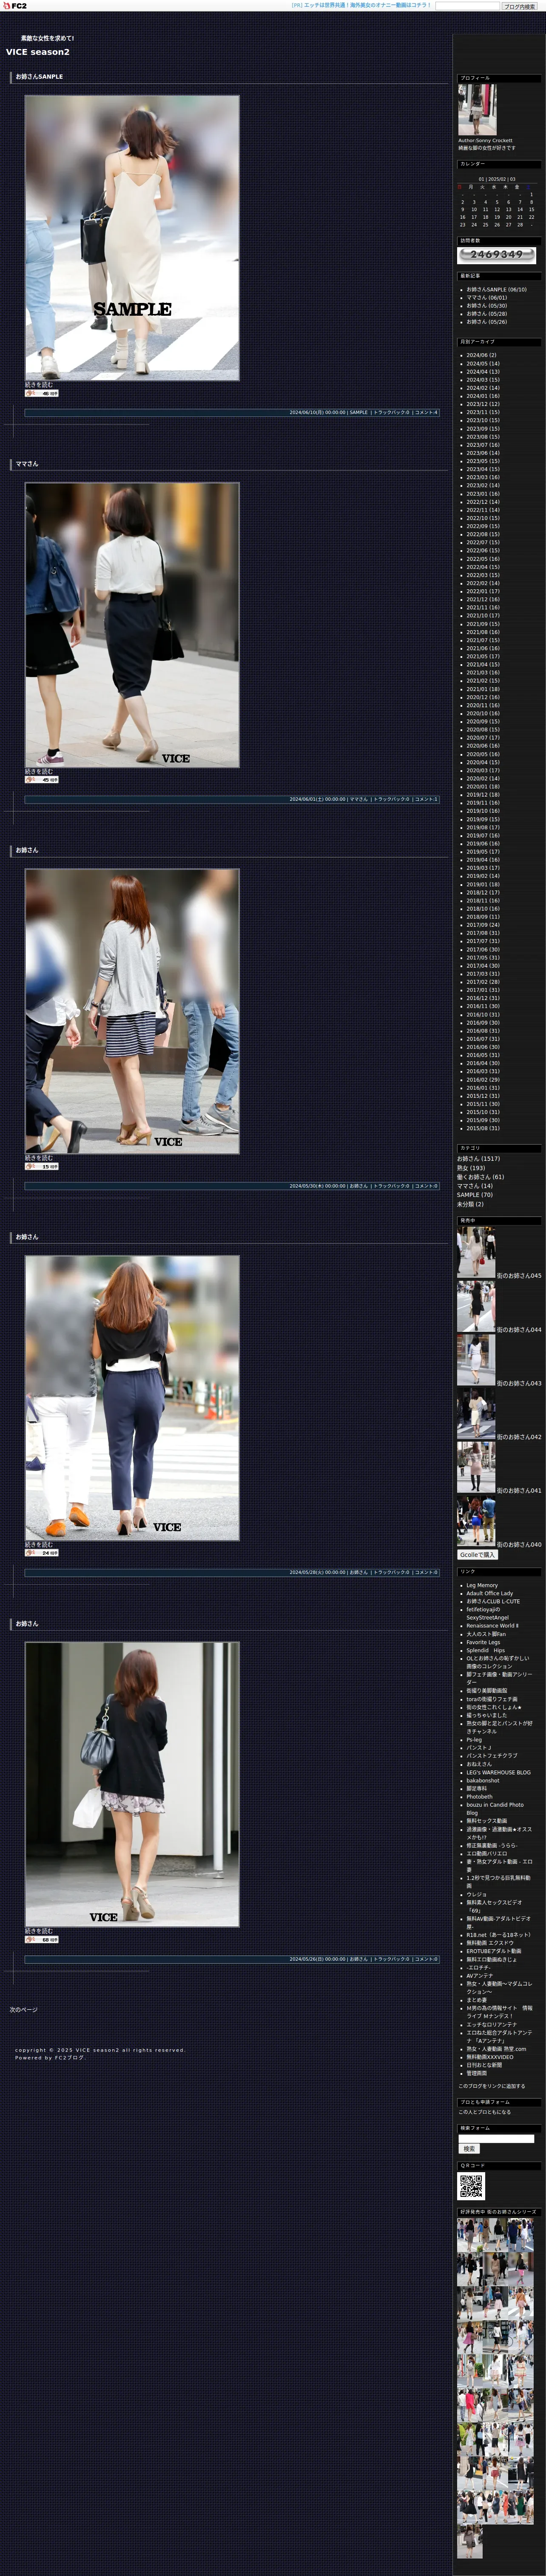Open the Renaissance World Ⅱ link

pyautogui.click(x=492, y=1625)
